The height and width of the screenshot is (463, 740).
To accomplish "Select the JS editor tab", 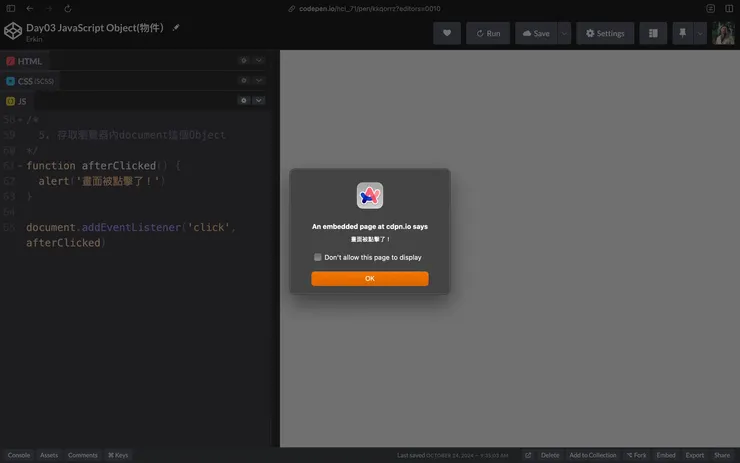I will click(x=17, y=101).
